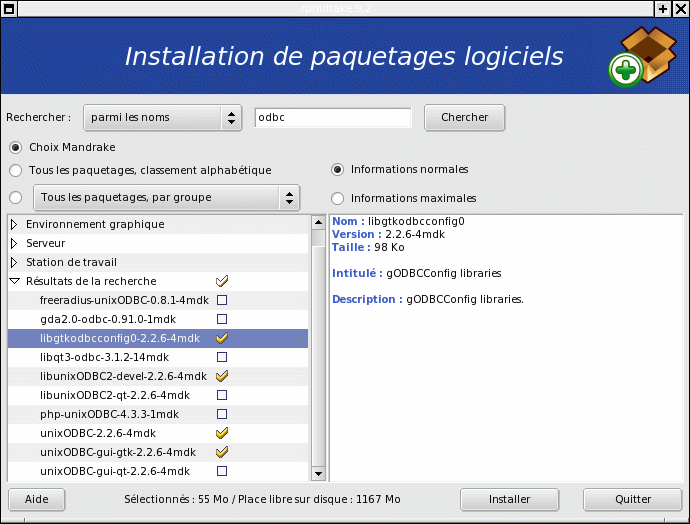Close rpmdrake window with X icon
This screenshot has height=524, width=690.
pos(680,8)
